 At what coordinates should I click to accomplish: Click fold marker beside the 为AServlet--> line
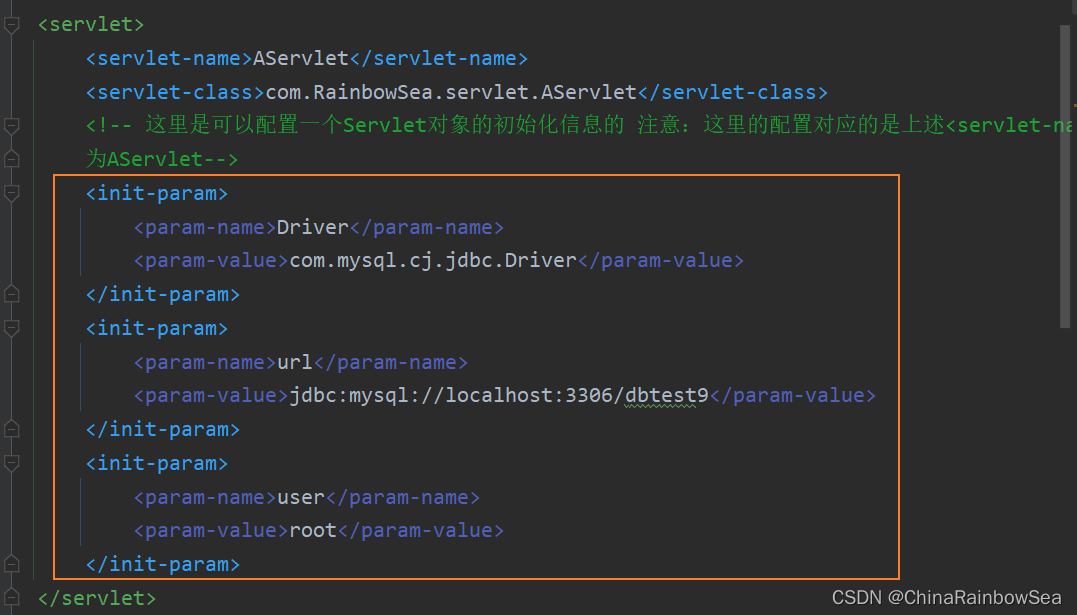tap(12, 159)
